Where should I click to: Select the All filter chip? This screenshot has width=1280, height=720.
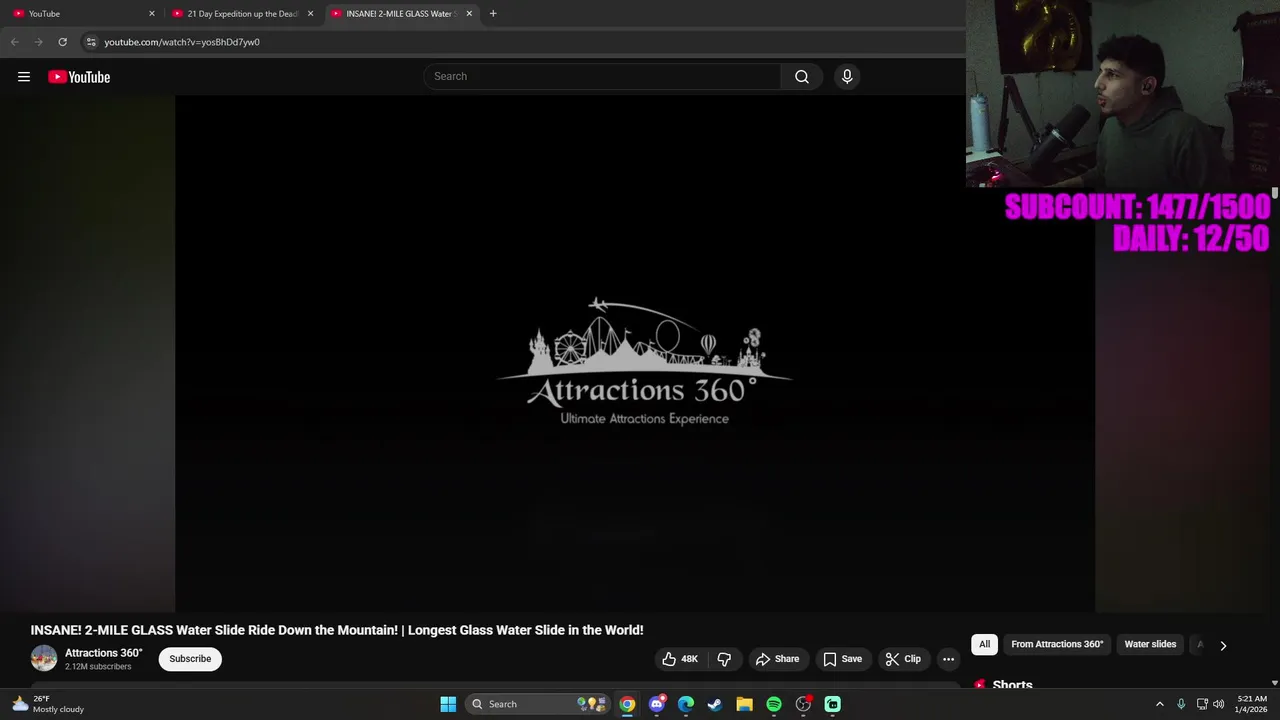(x=984, y=644)
